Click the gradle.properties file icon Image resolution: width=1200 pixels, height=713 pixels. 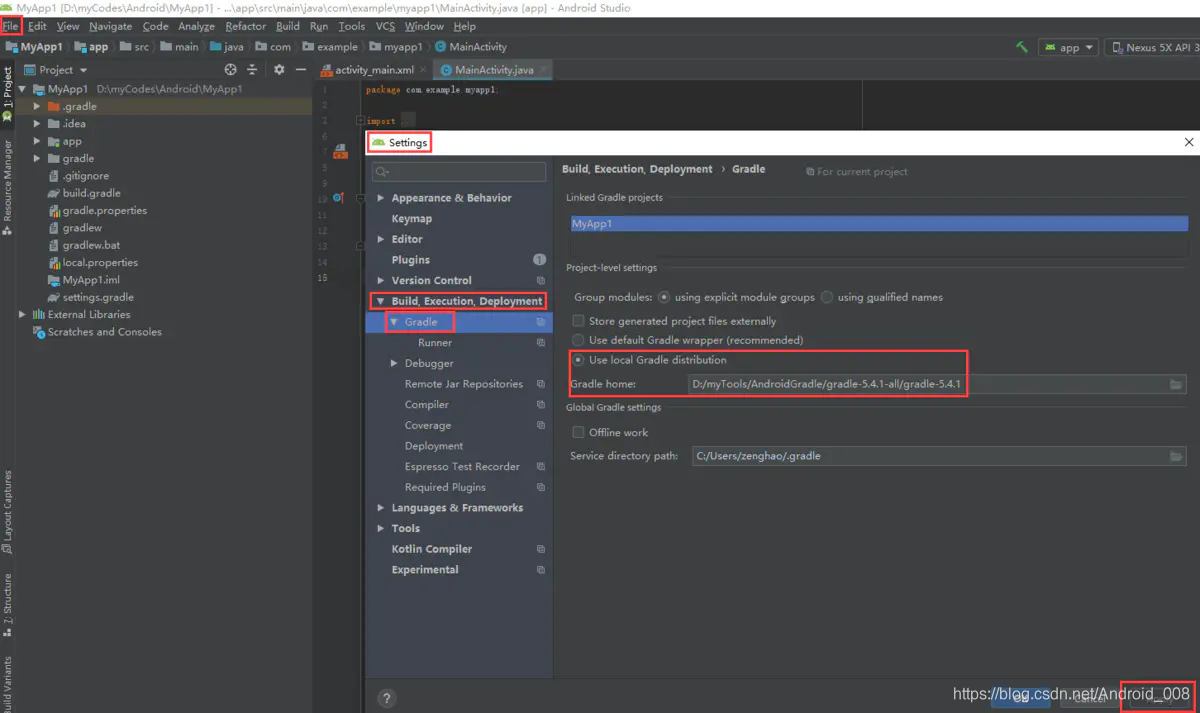click(x=54, y=211)
